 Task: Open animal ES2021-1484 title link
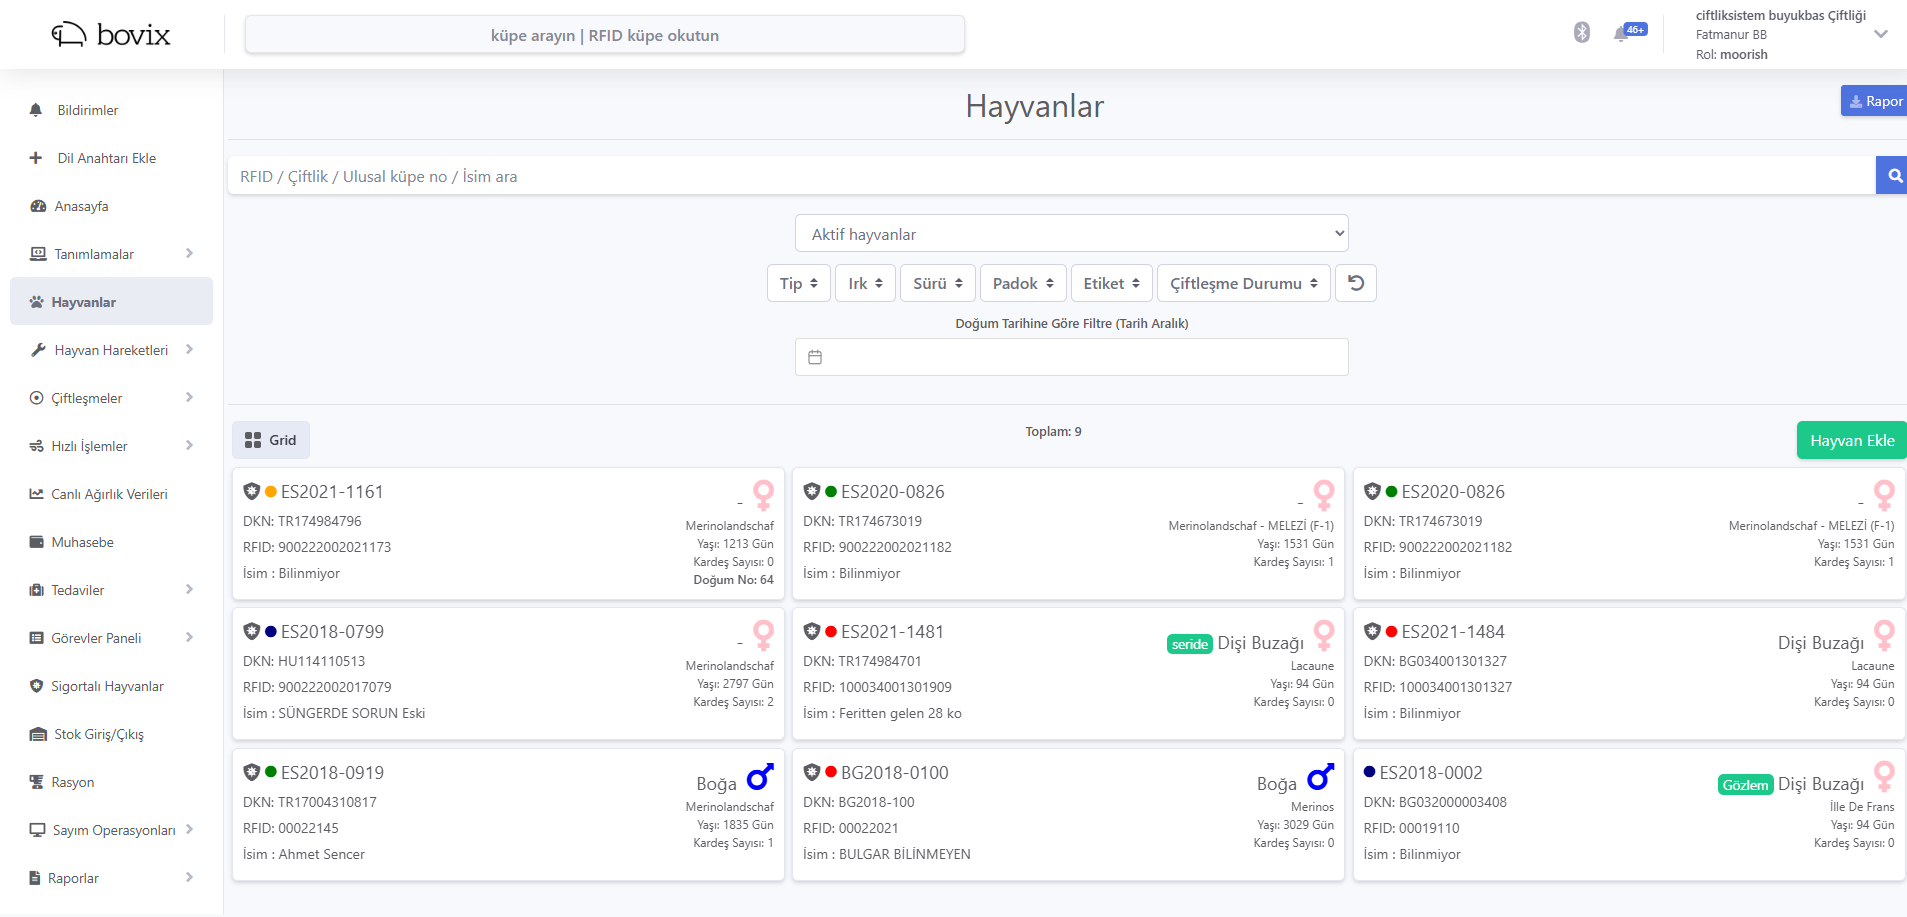coord(1453,631)
